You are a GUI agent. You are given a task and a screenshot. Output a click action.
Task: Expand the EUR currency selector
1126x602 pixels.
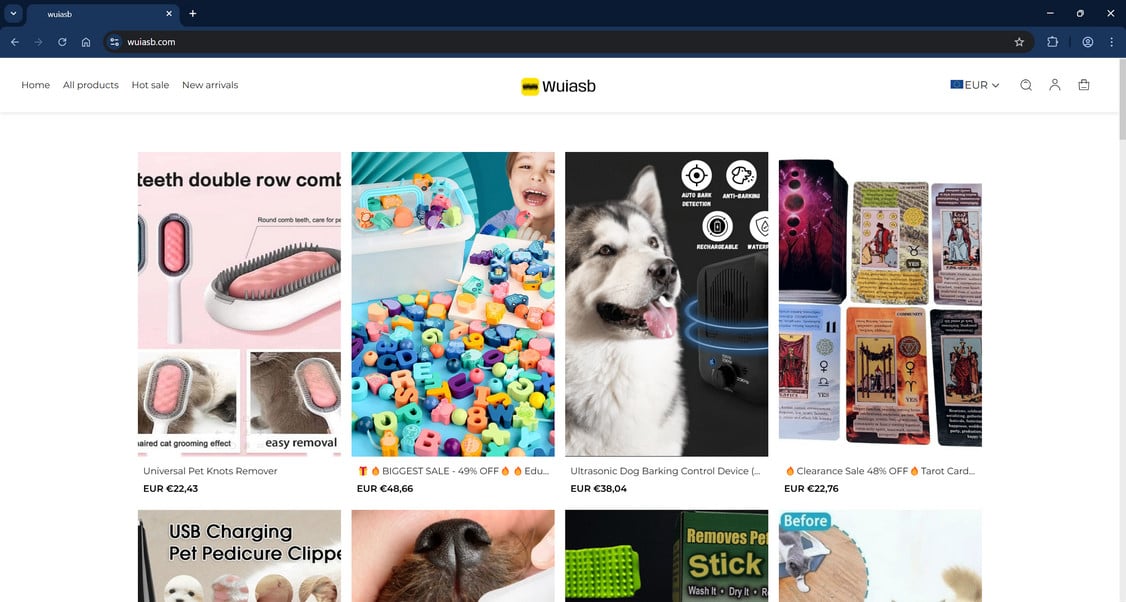pyautogui.click(x=974, y=85)
